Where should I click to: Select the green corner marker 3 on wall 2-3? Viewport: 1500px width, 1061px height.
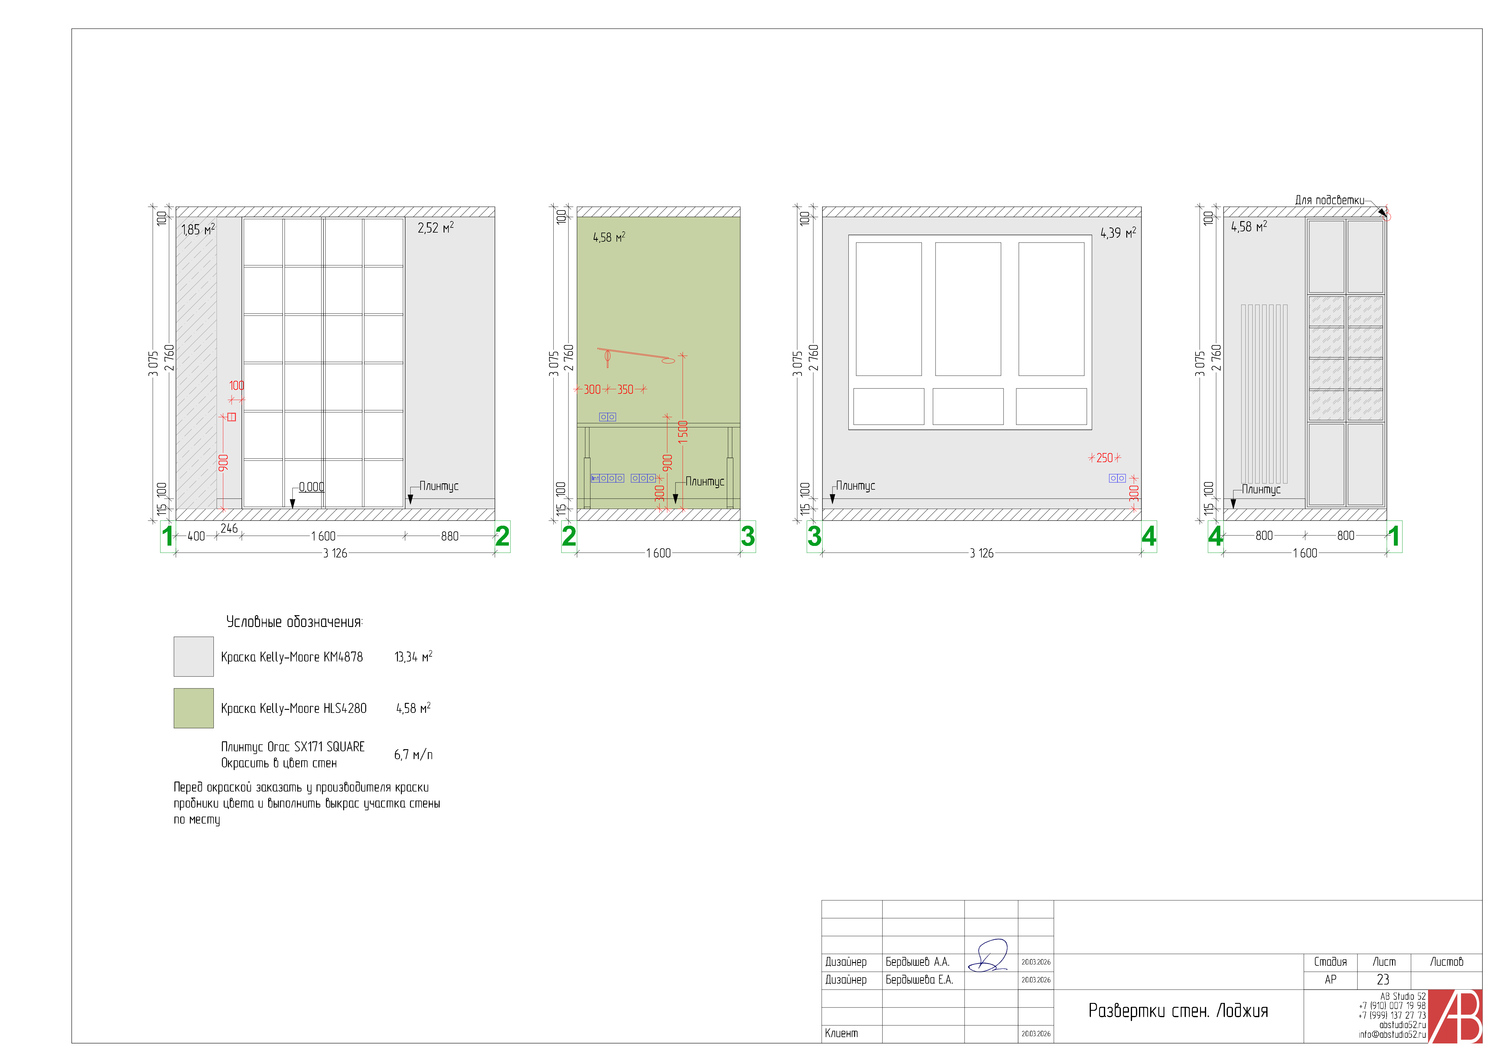point(747,536)
